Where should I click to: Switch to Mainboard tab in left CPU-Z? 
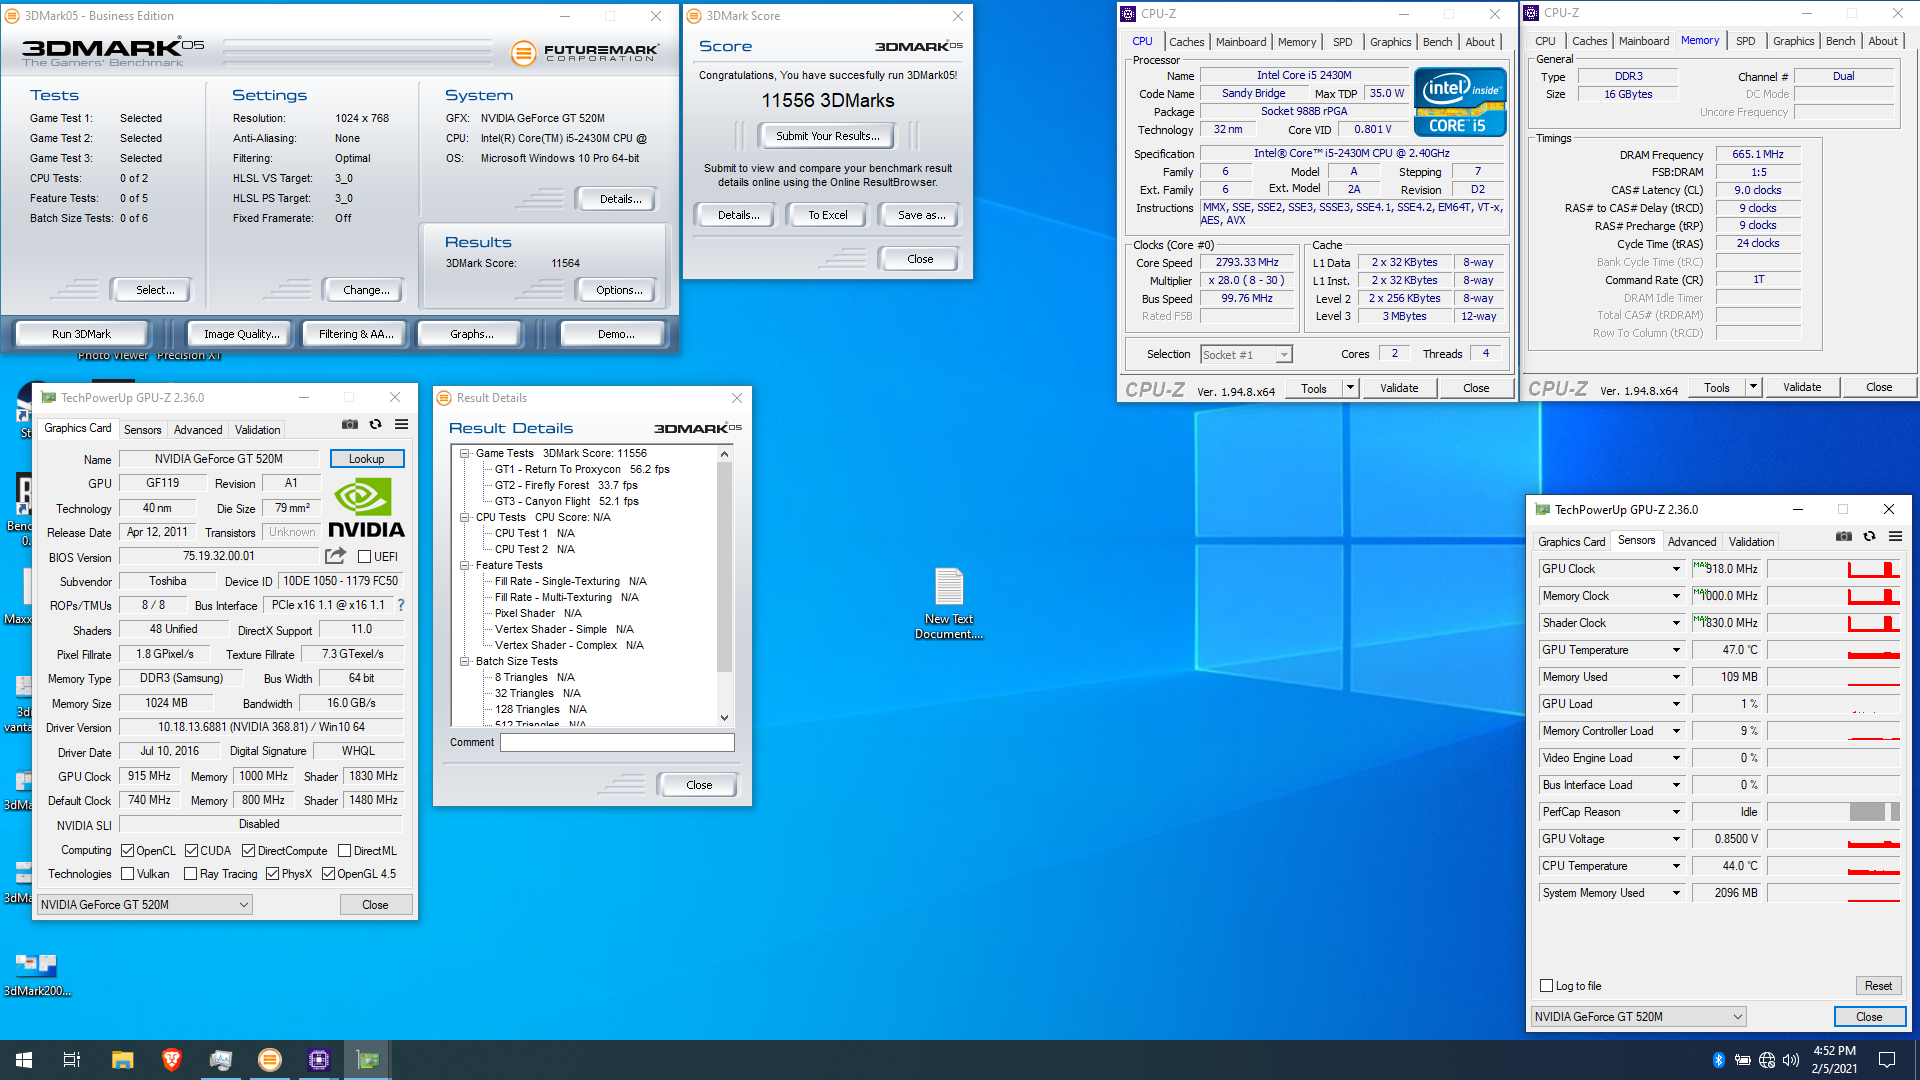[x=1241, y=42]
